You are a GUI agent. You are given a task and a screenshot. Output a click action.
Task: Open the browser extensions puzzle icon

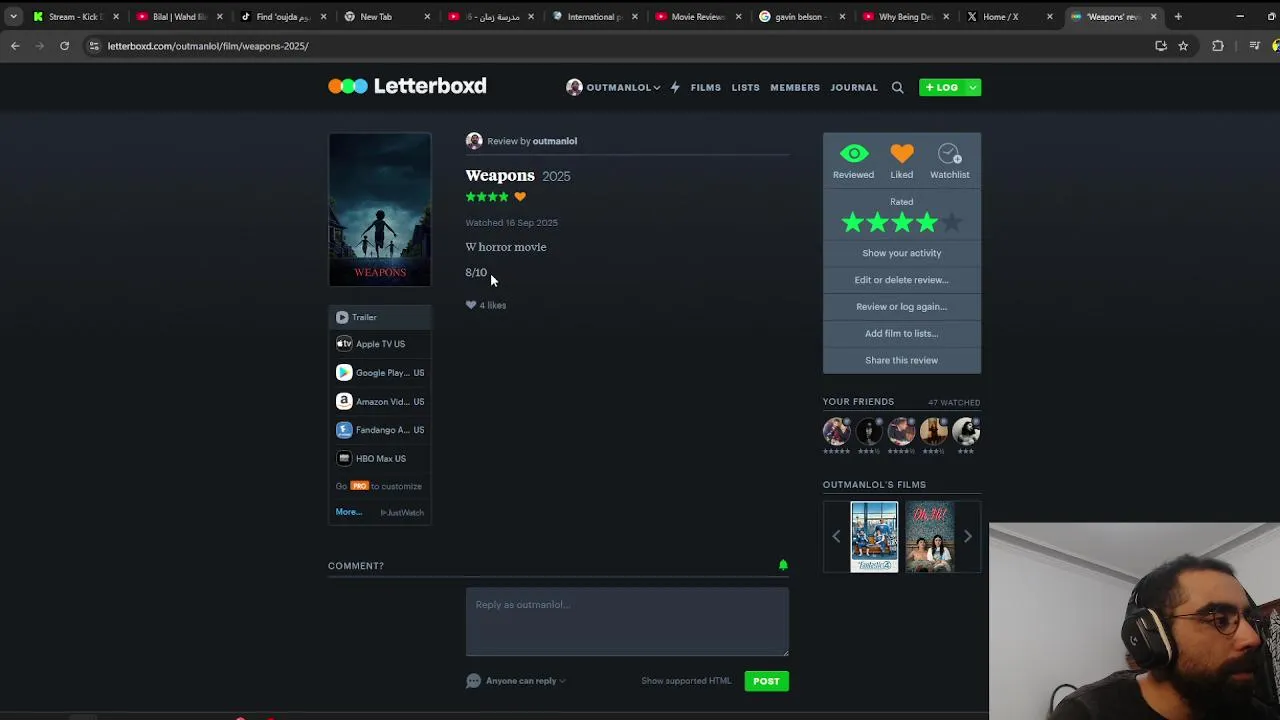(1217, 46)
